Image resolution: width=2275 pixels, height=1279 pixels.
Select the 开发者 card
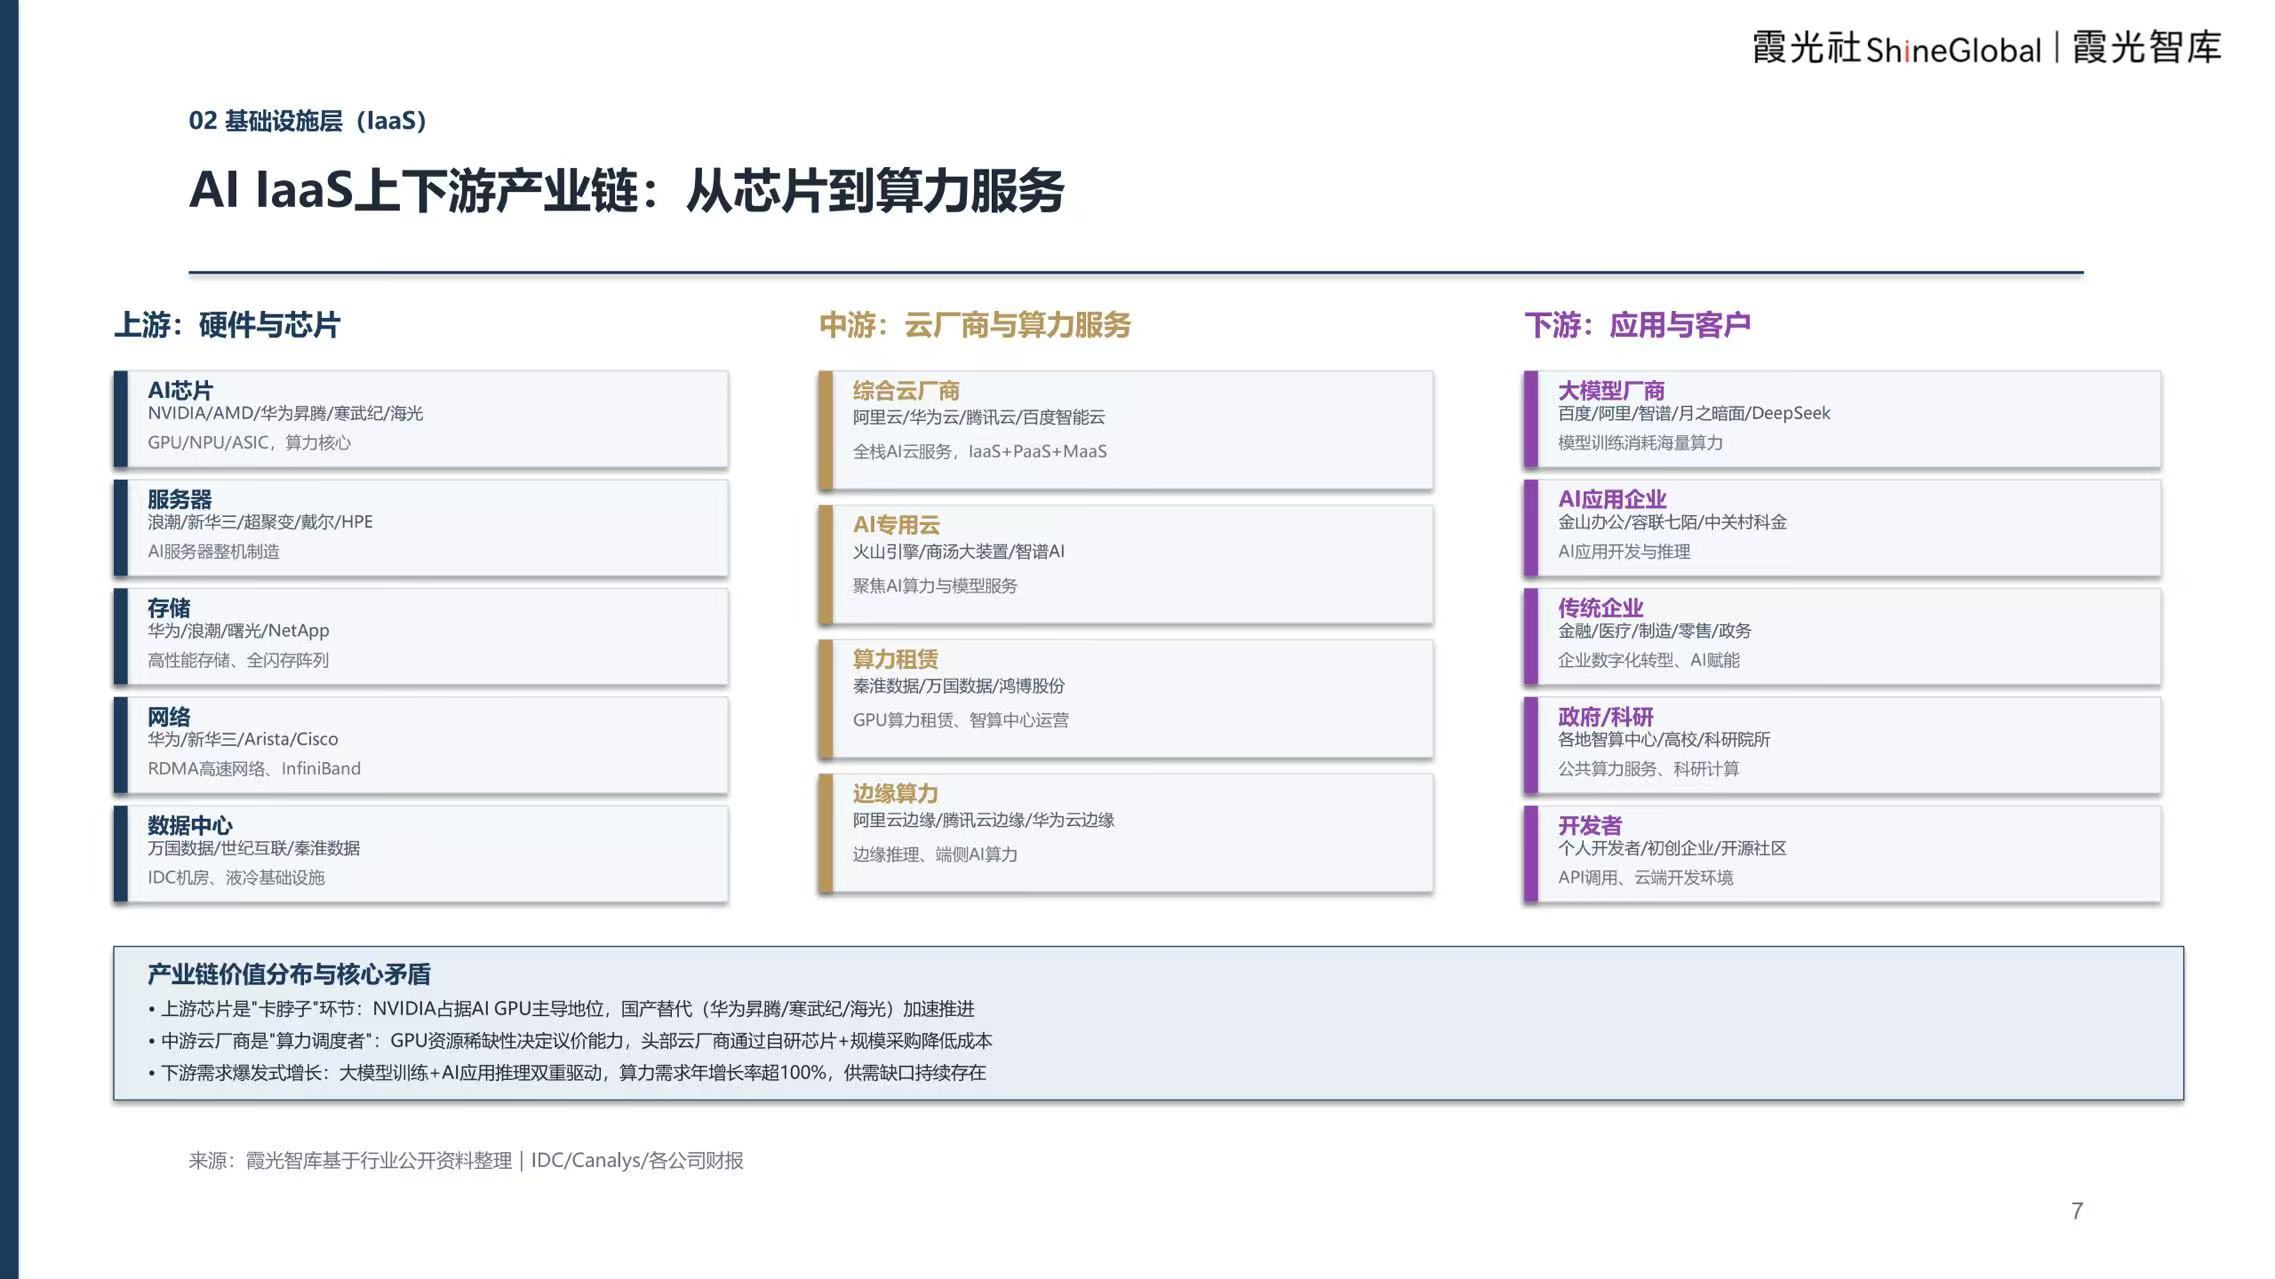coord(1842,854)
